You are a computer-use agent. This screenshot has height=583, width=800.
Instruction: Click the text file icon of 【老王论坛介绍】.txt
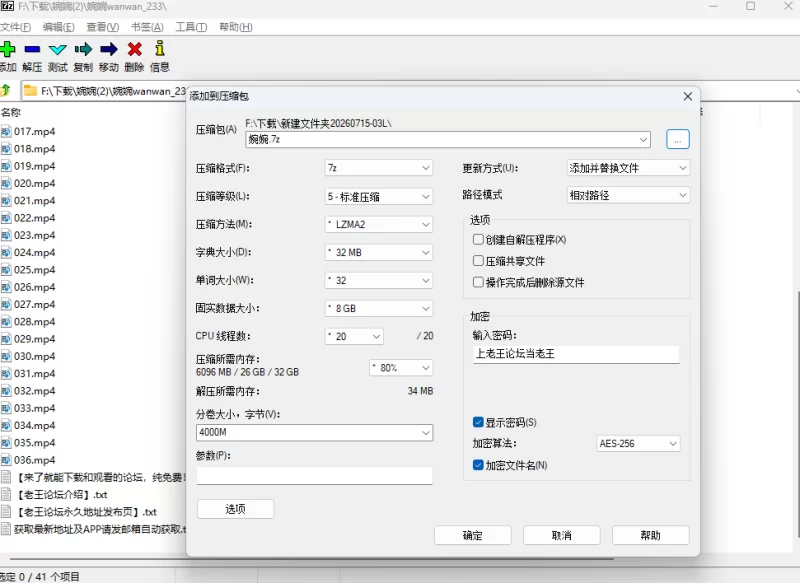(6, 494)
